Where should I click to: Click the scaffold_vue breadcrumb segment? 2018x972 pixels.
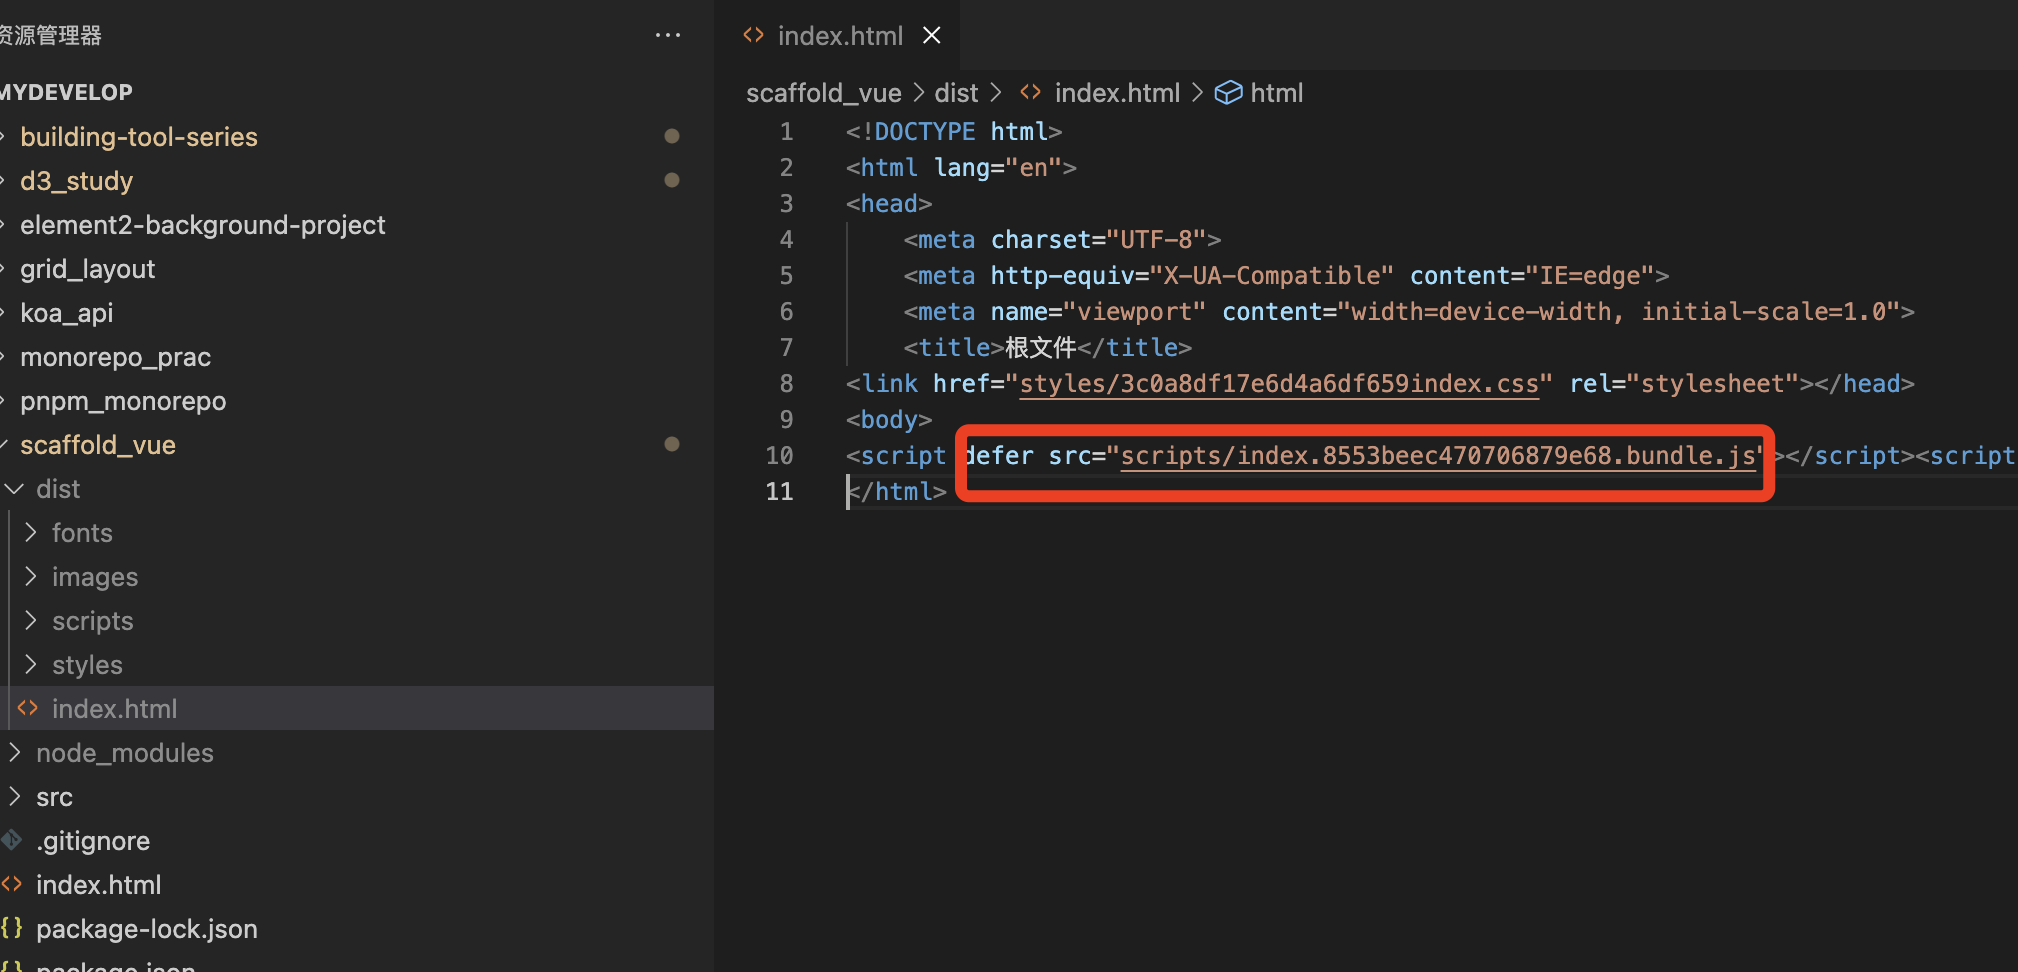tap(823, 93)
